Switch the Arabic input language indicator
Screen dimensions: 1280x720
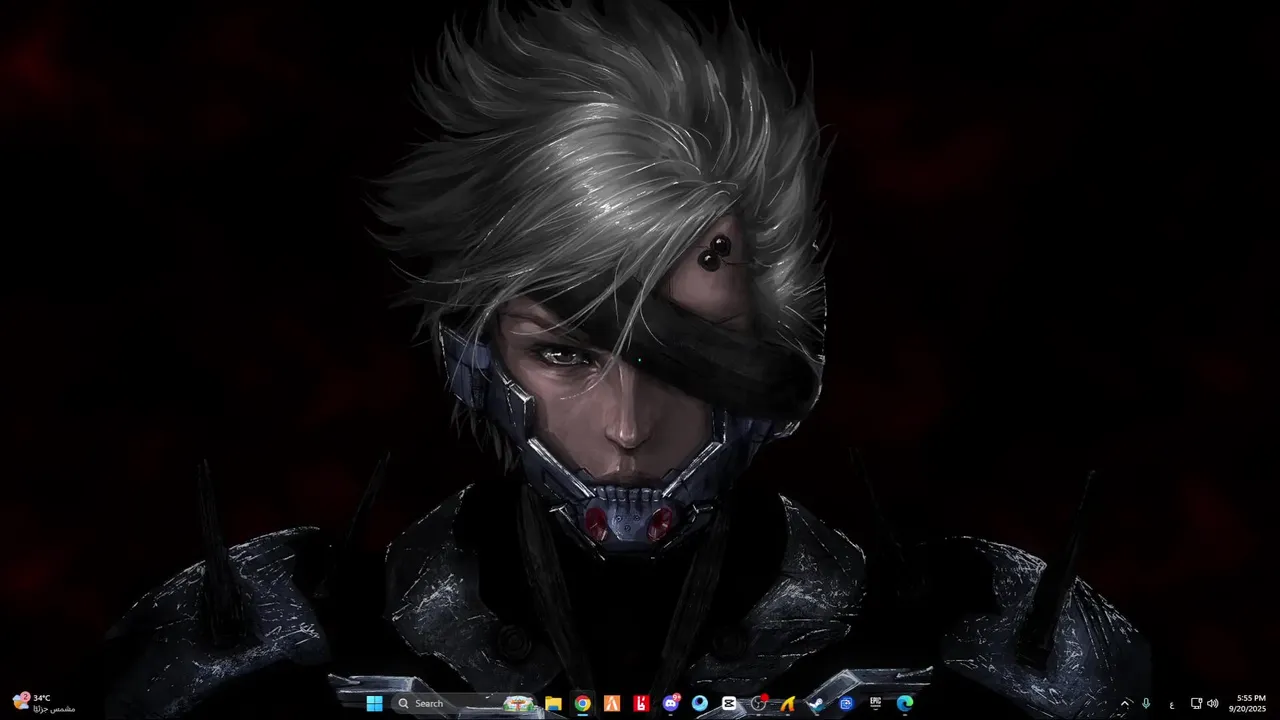[1172, 704]
